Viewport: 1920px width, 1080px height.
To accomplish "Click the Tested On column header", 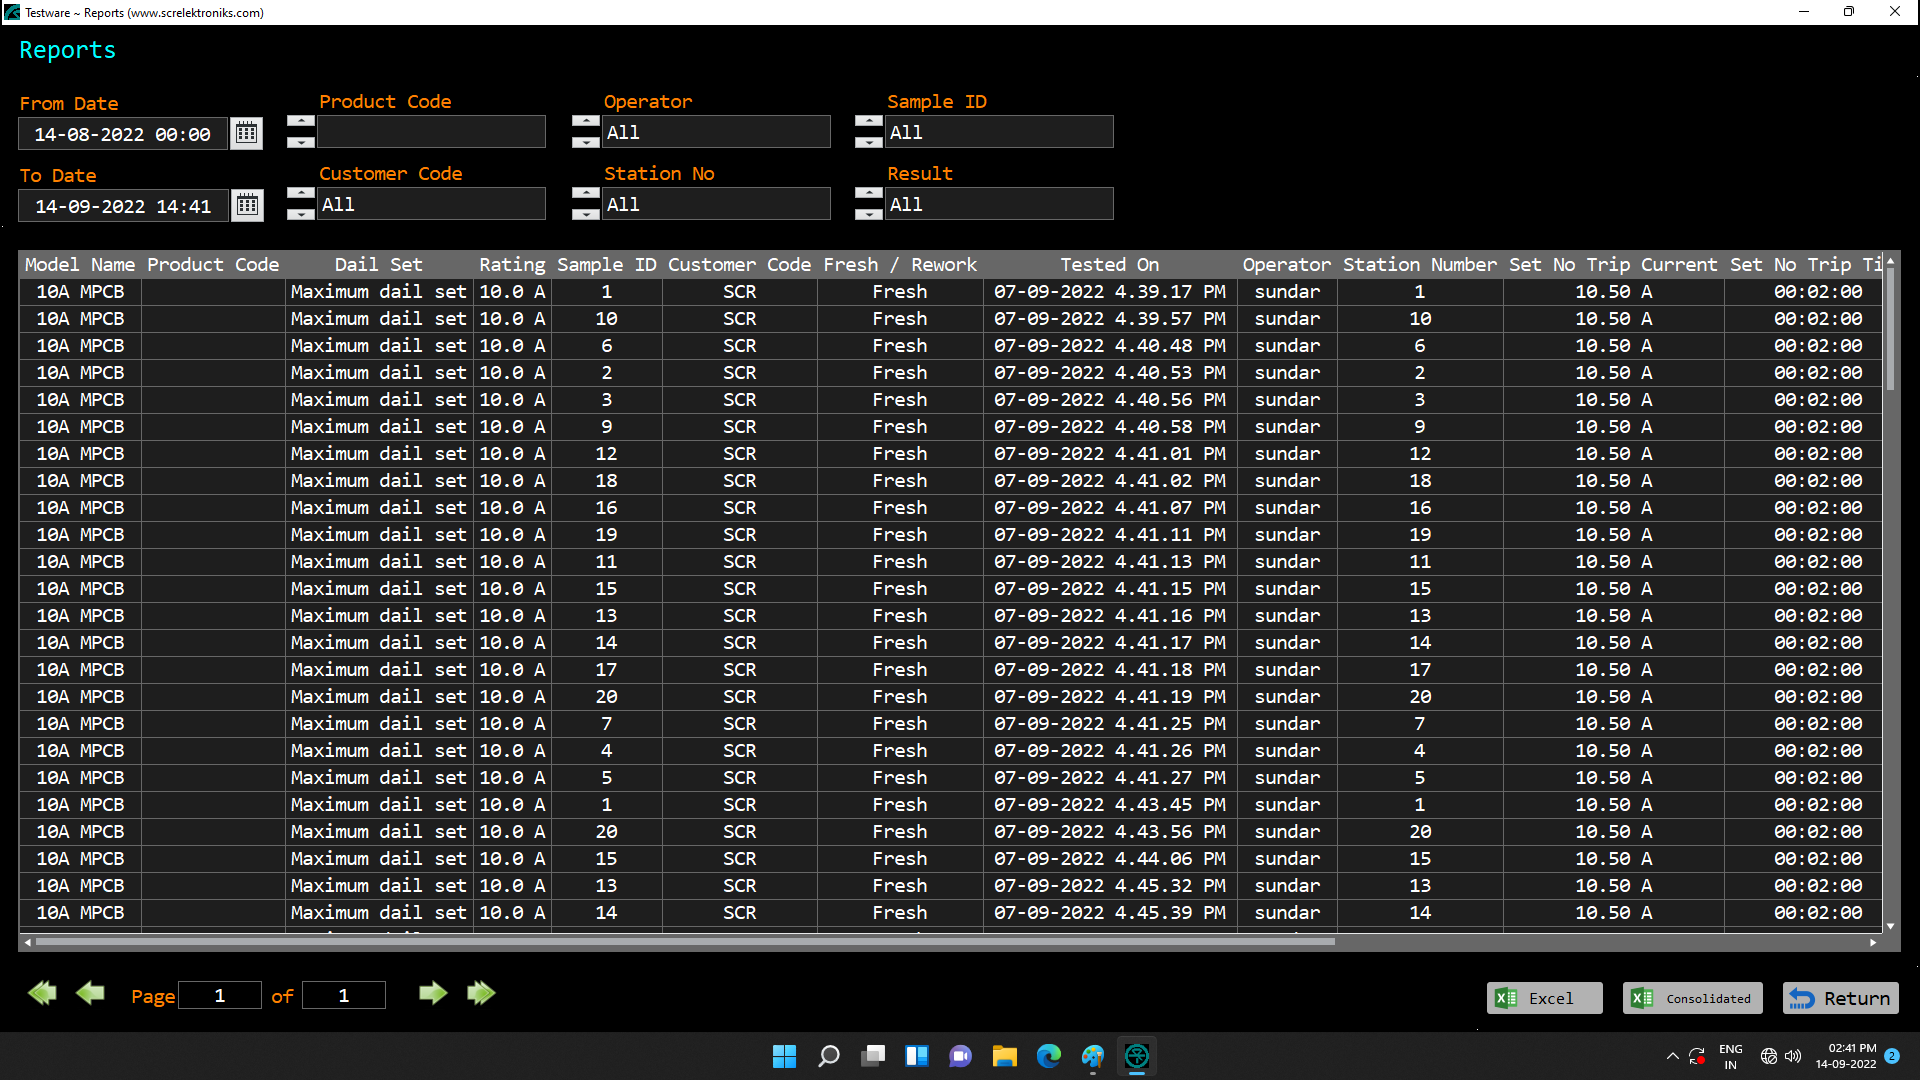I will 1109,264.
